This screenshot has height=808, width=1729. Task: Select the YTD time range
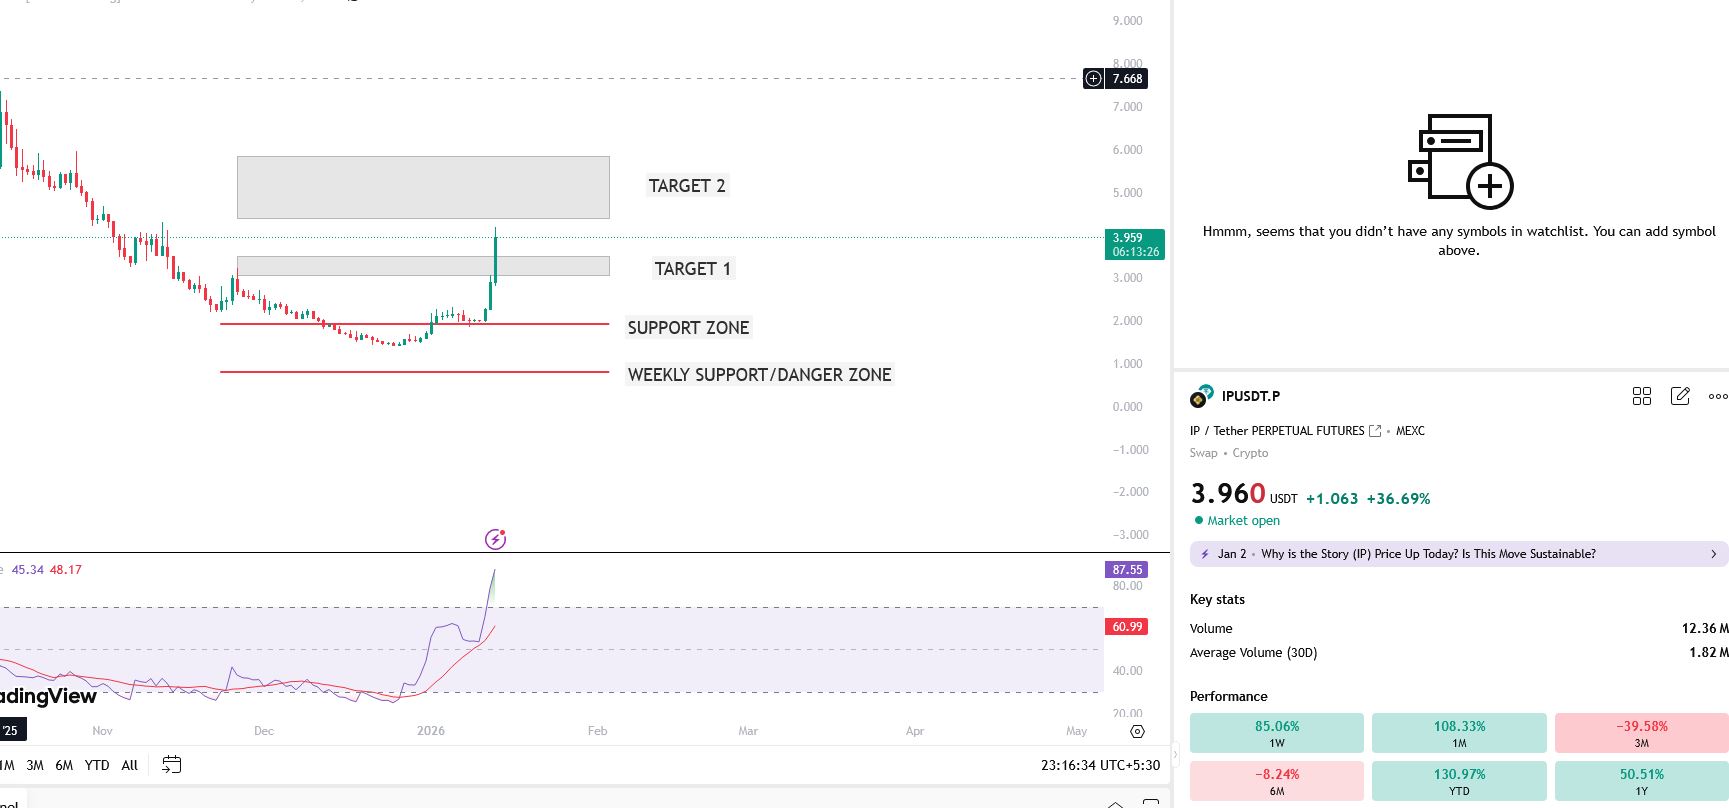coord(97,765)
